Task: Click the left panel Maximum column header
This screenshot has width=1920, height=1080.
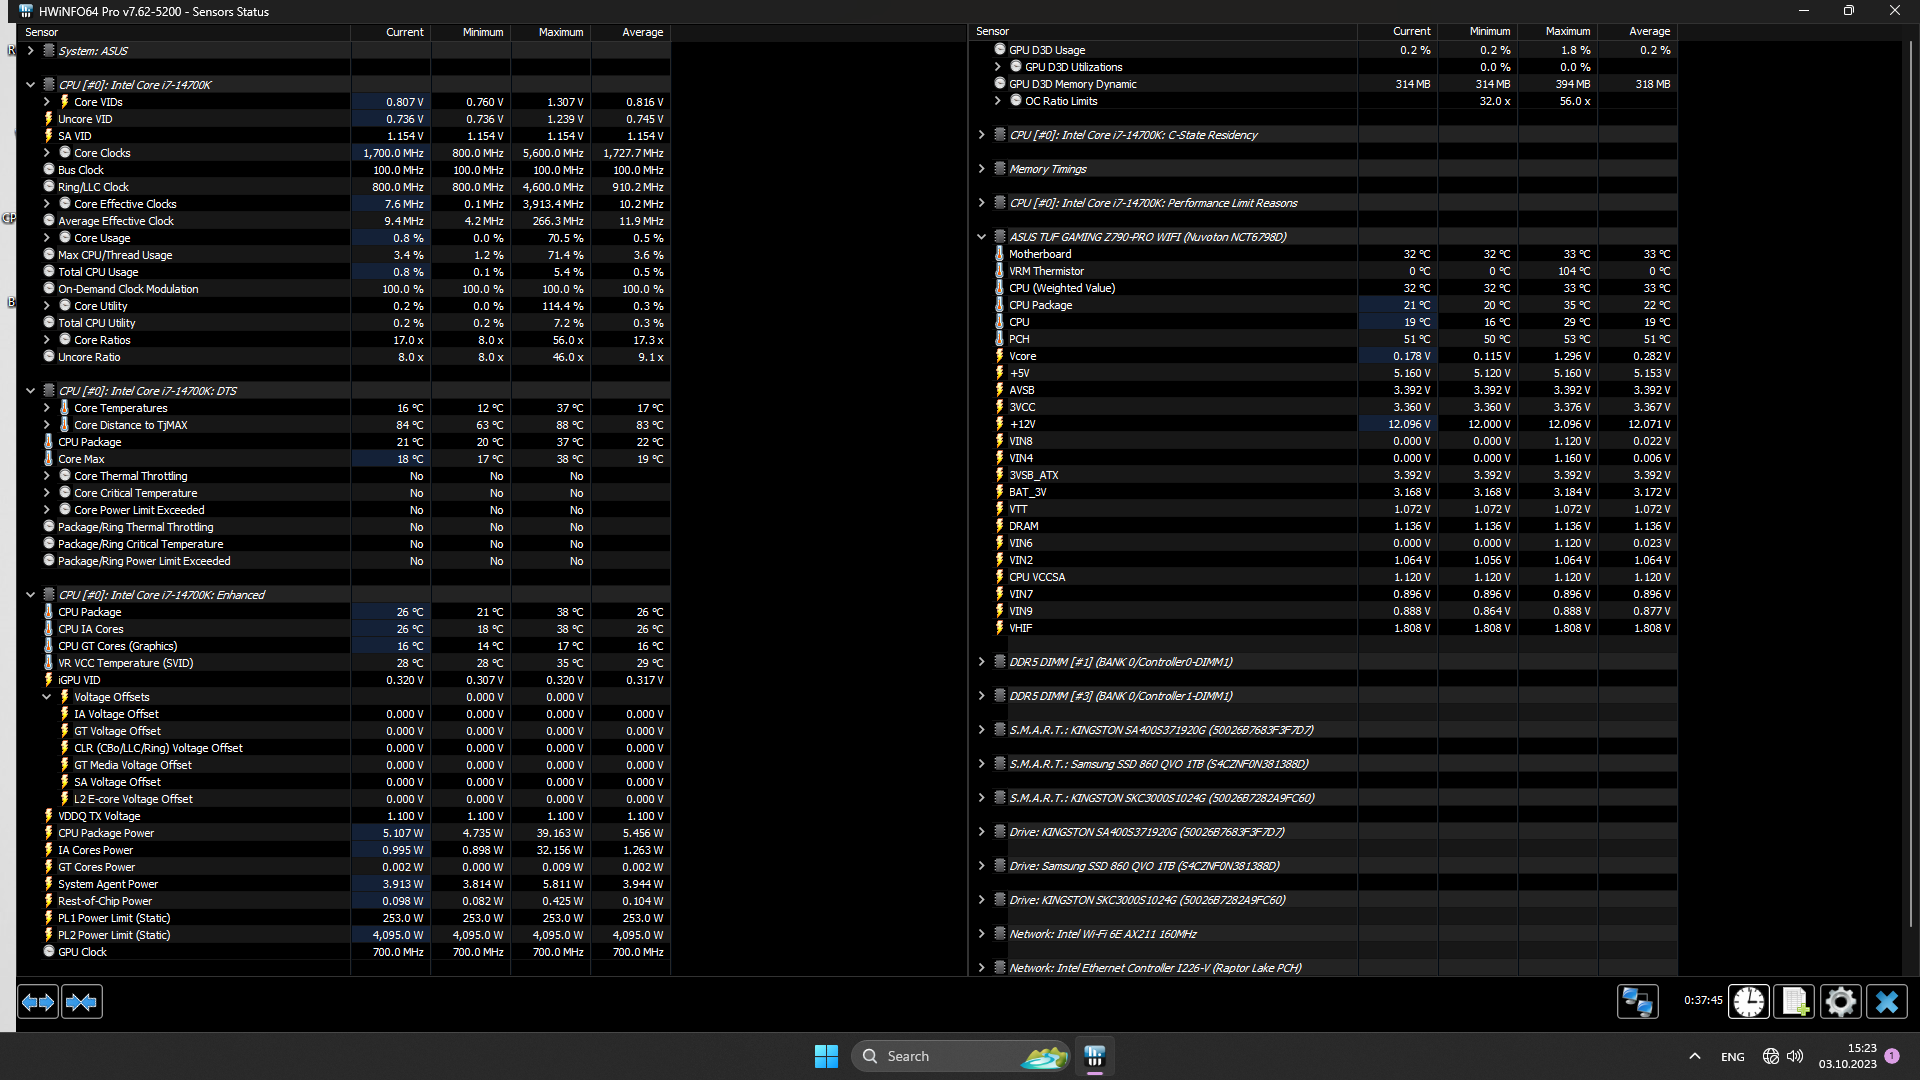Action: tap(560, 32)
